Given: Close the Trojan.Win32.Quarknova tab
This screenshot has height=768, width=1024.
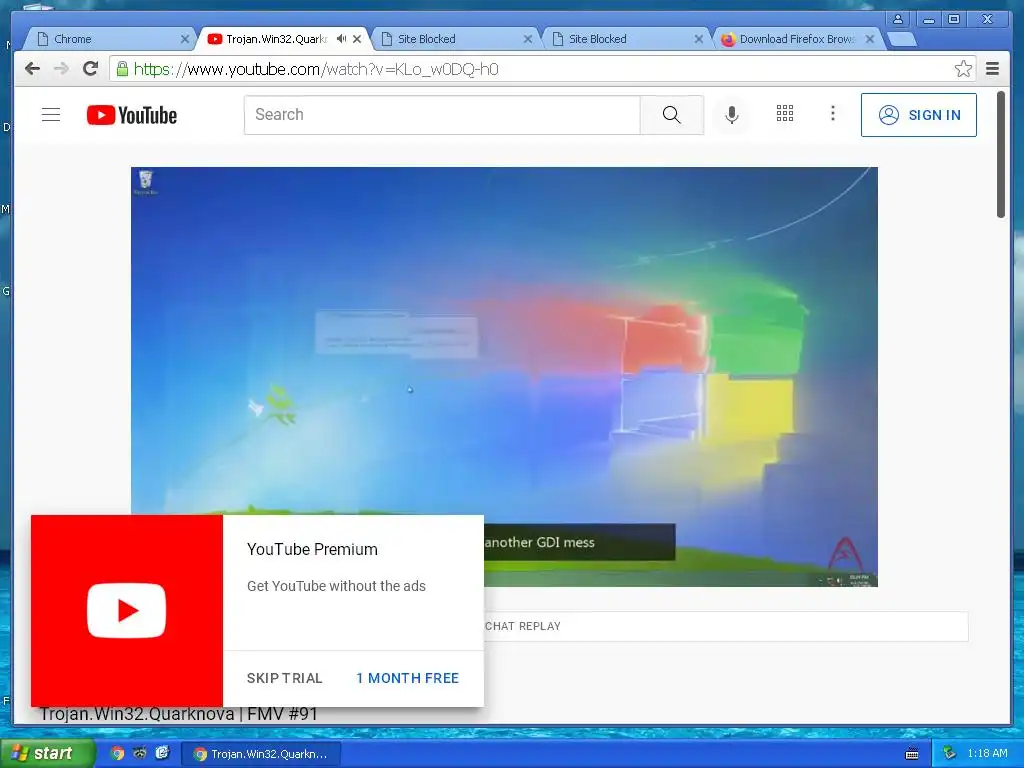Looking at the screenshot, I should tap(357, 39).
